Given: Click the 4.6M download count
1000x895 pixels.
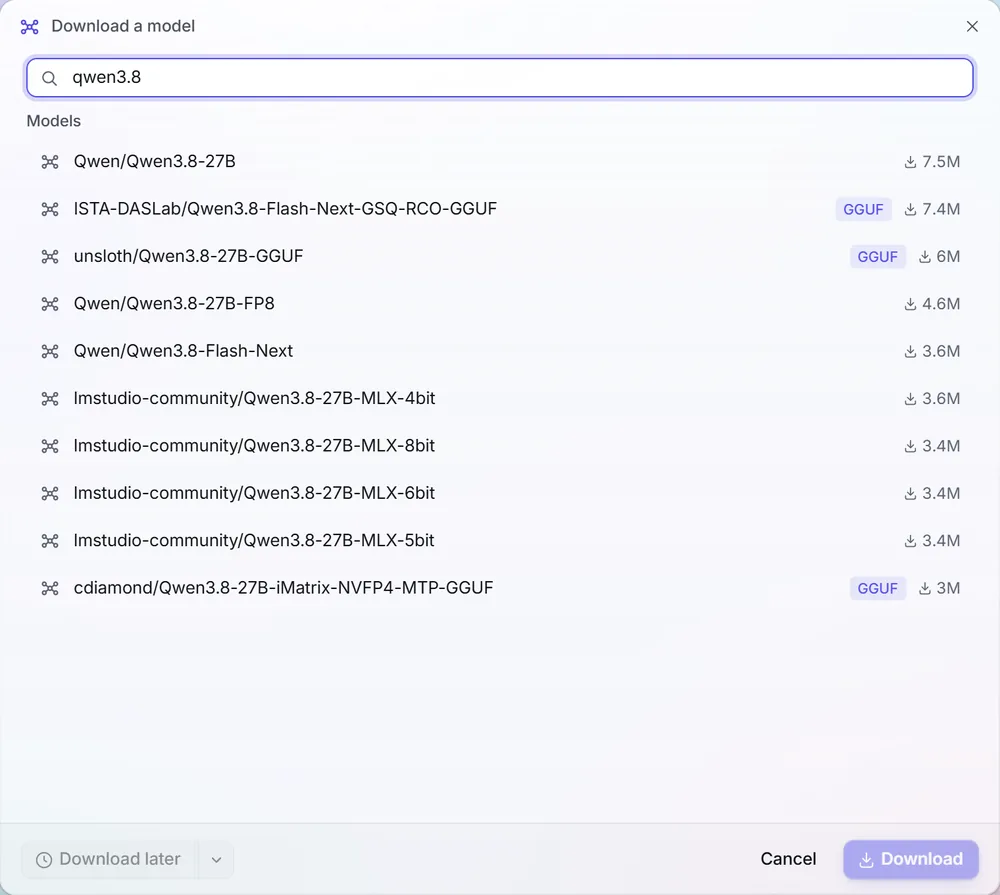Looking at the screenshot, I should click(x=932, y=304).
